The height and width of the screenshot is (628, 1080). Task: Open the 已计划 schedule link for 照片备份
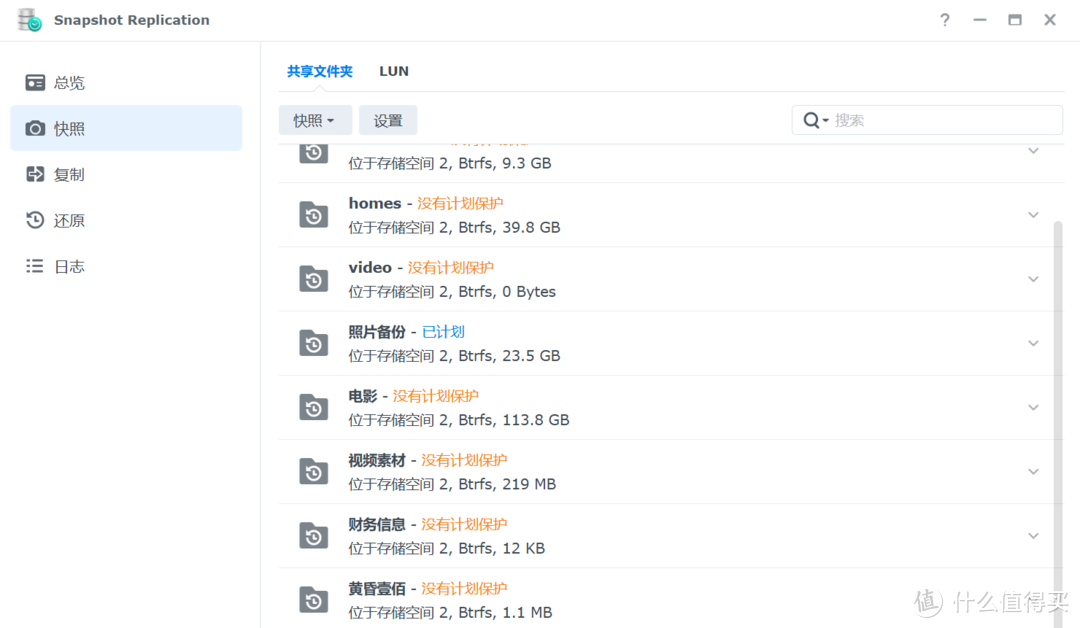(x=444, y=331)
